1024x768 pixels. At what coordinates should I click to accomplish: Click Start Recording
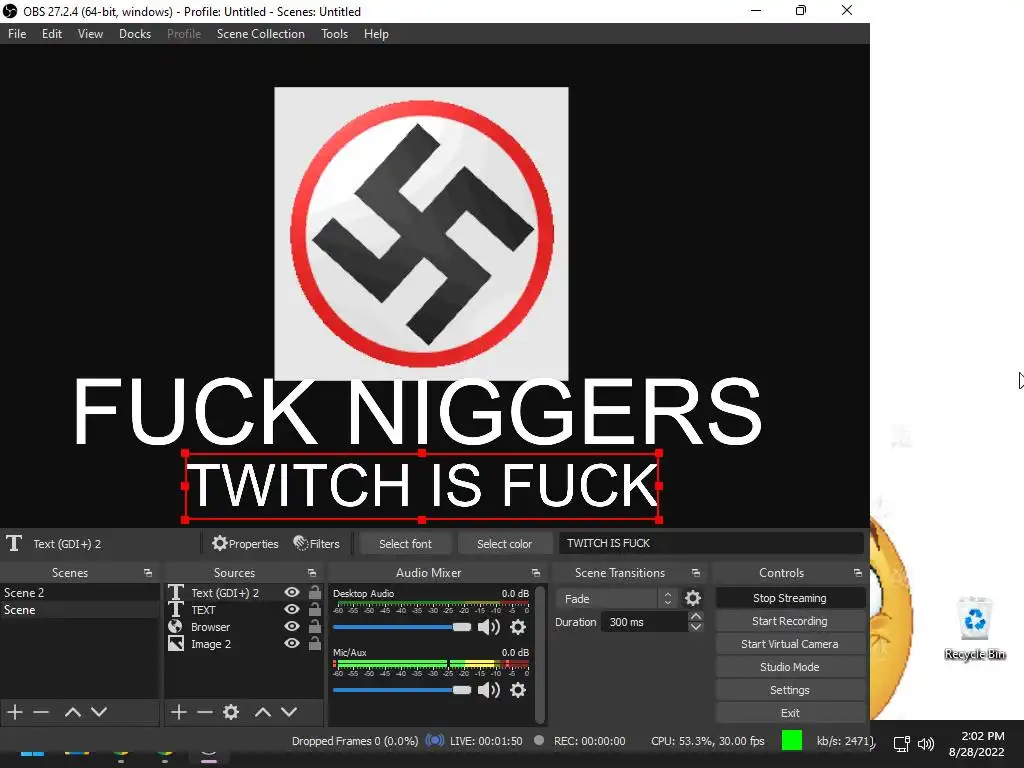[x=790, y=621]
